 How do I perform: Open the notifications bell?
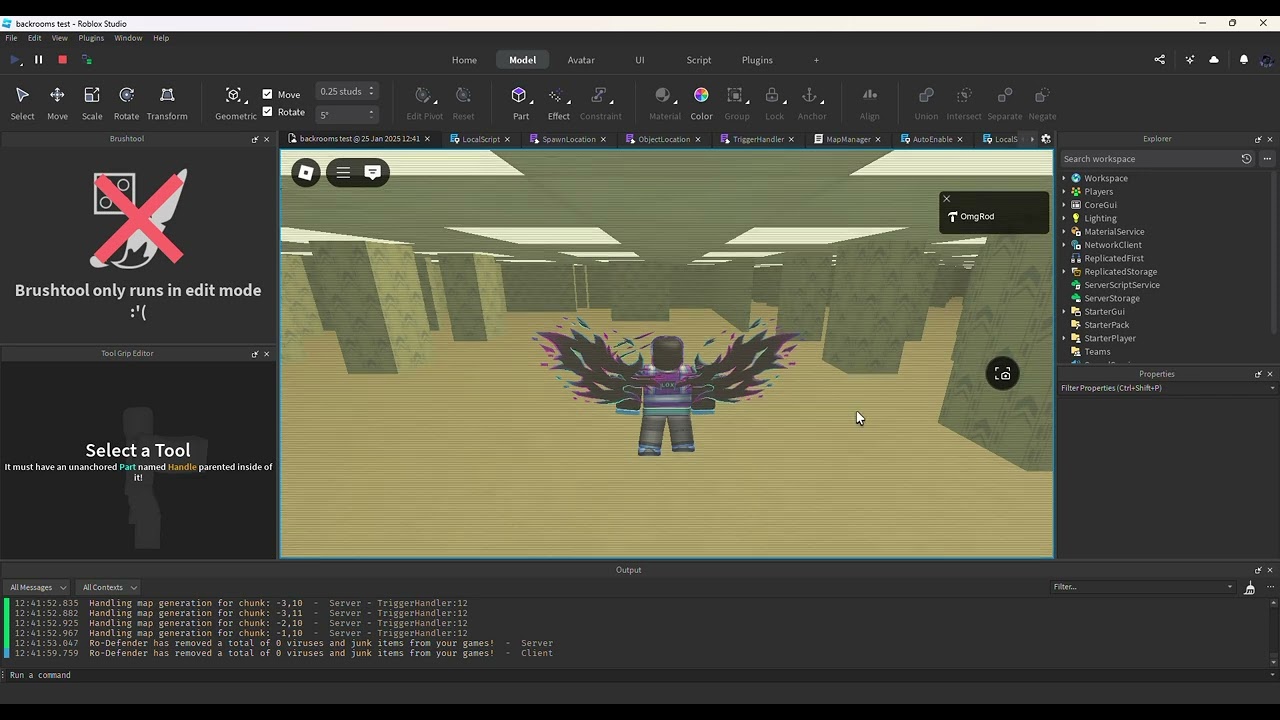click(x=1244, y=60)
